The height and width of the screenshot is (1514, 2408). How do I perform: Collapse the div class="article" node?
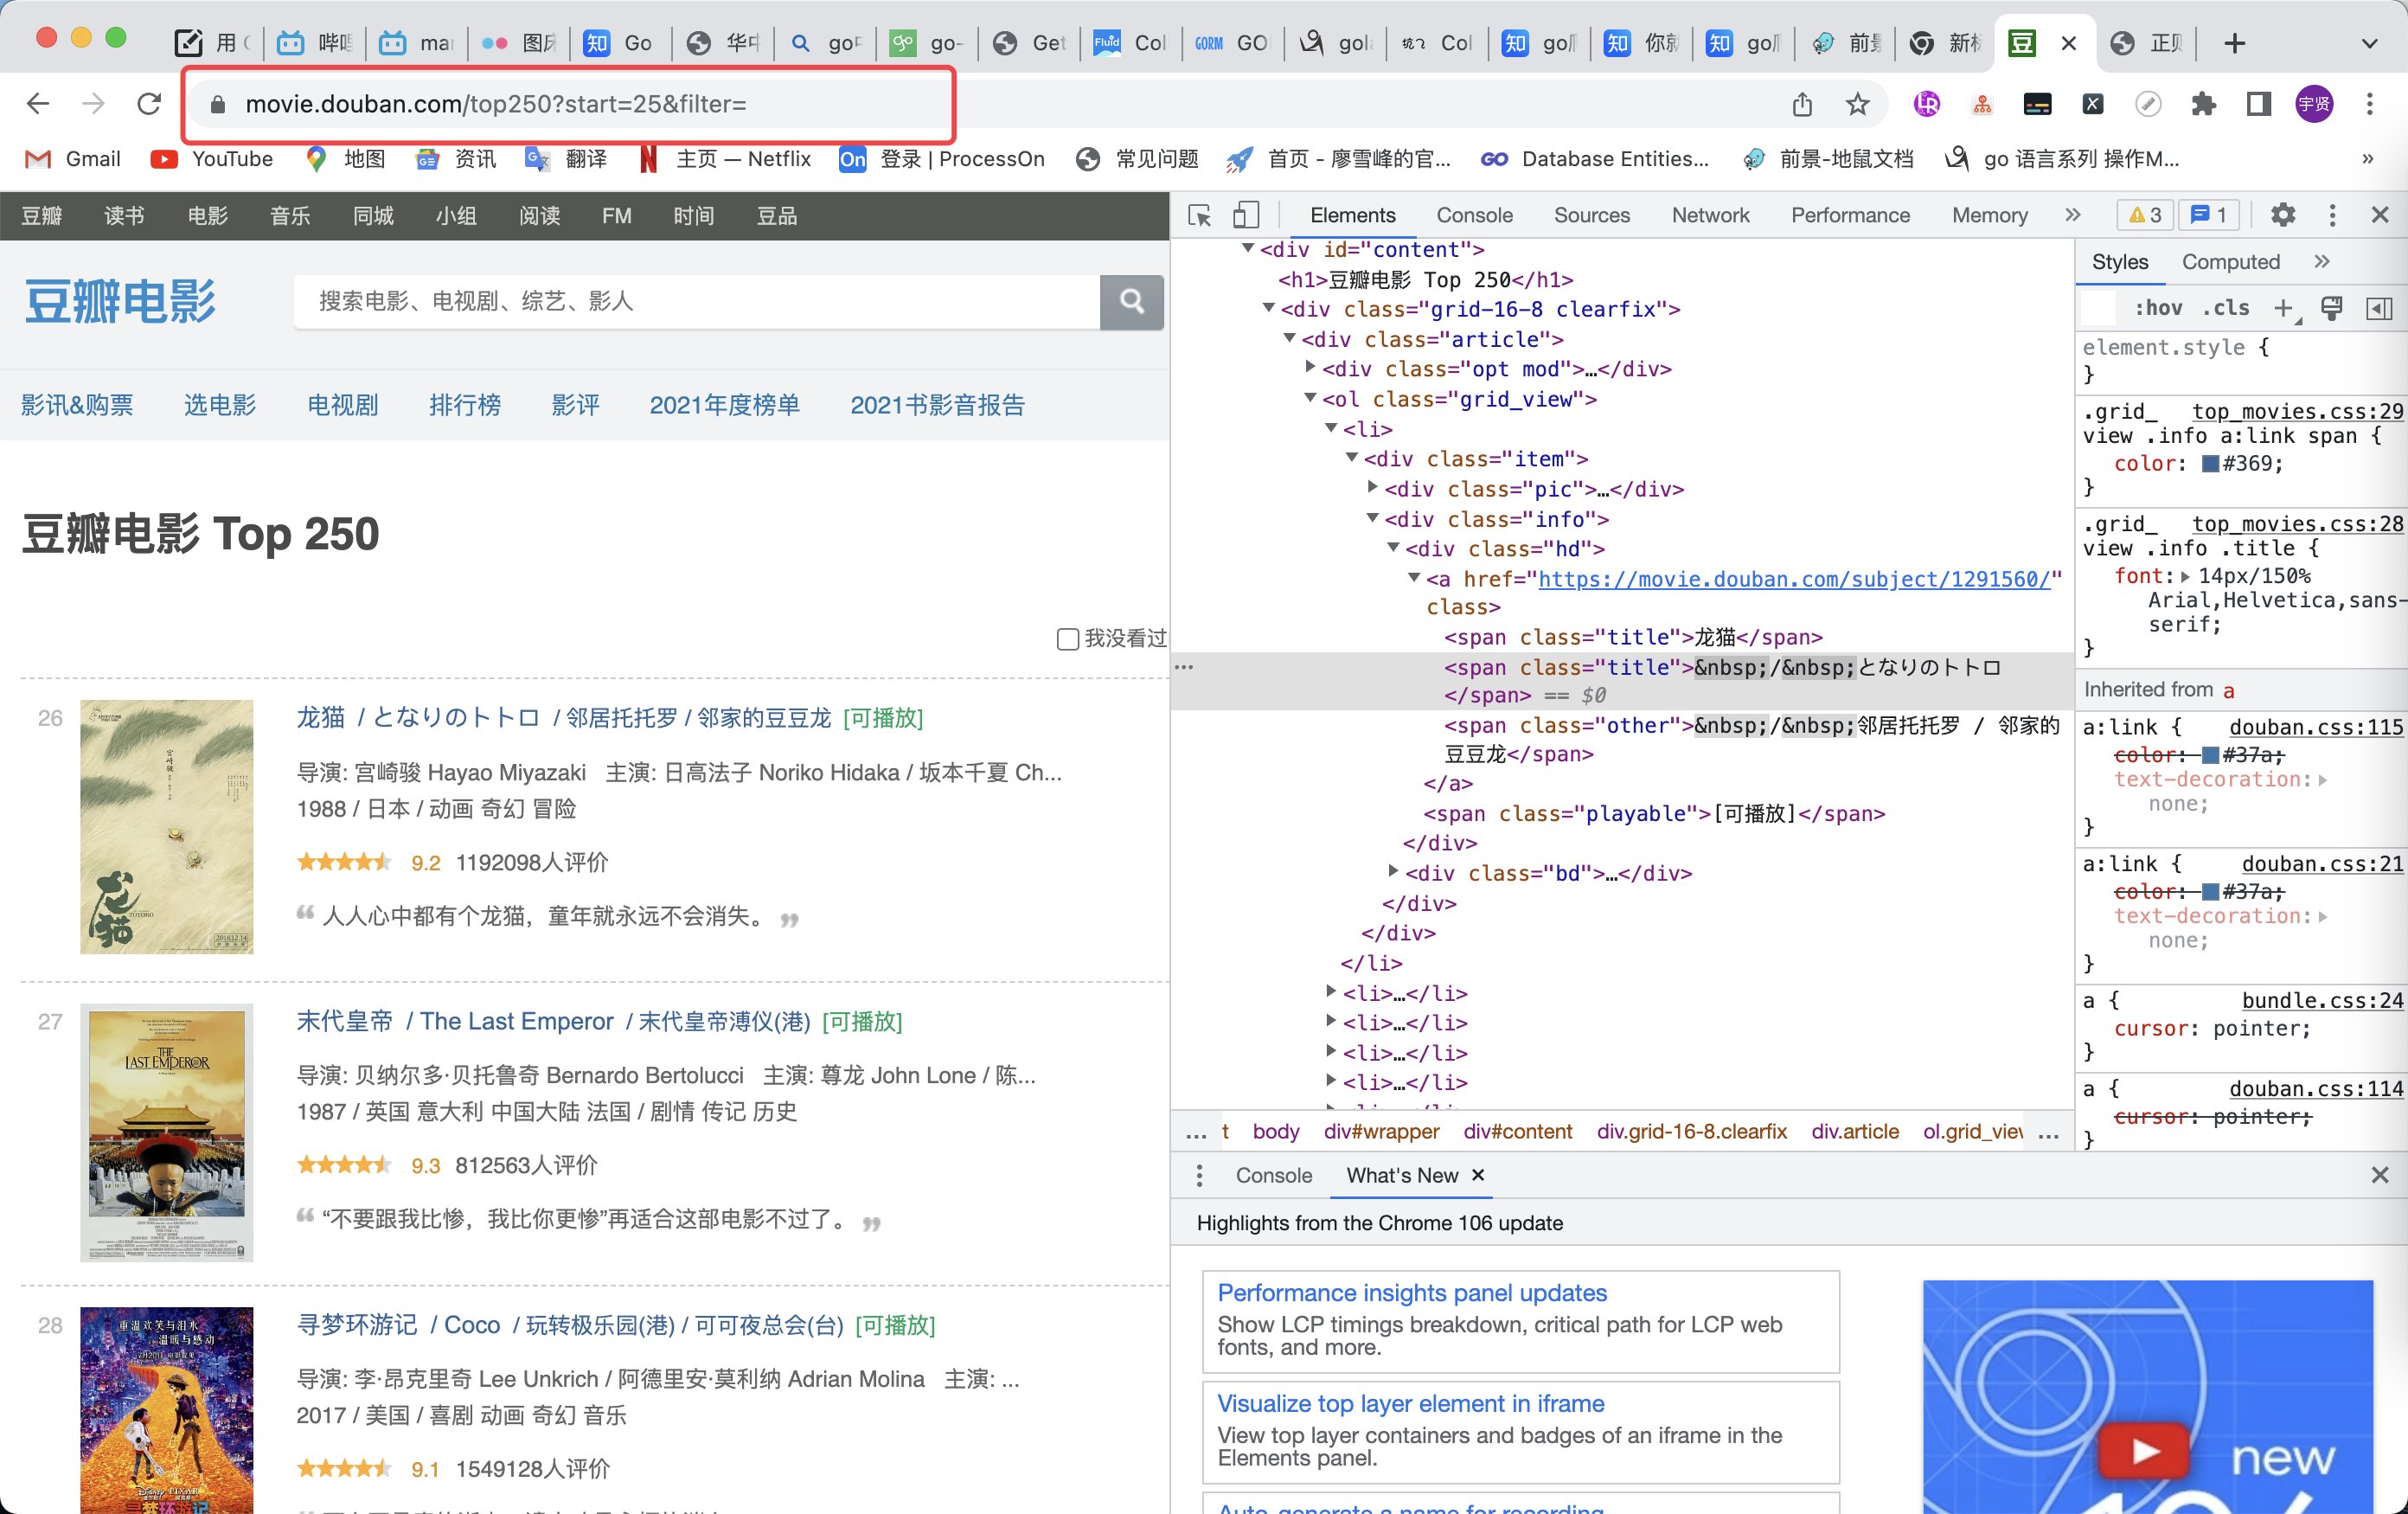(x=1290, y=338)
